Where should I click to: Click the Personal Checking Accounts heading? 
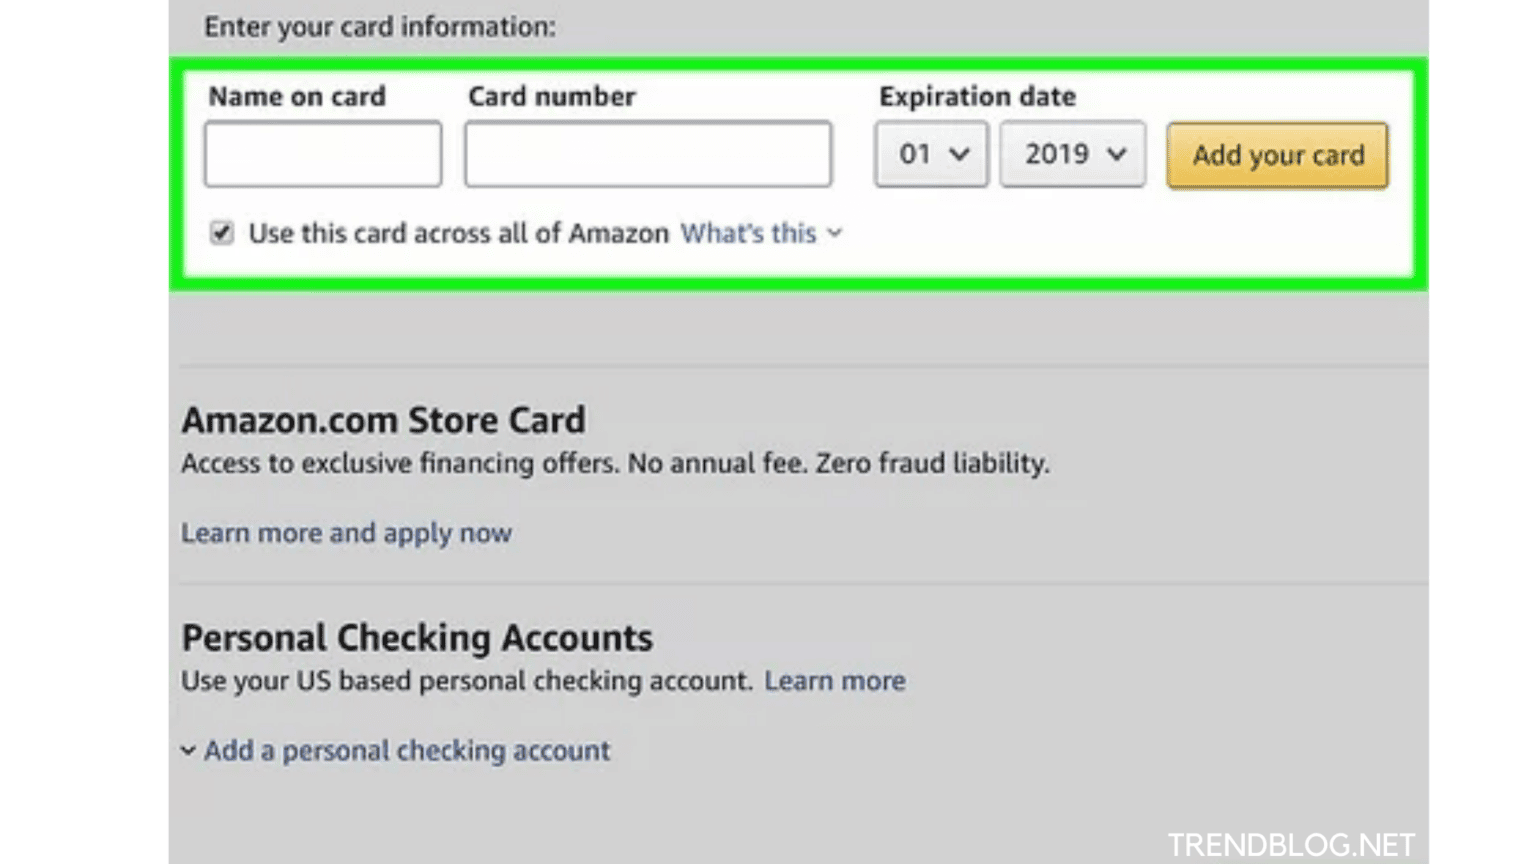417,637
